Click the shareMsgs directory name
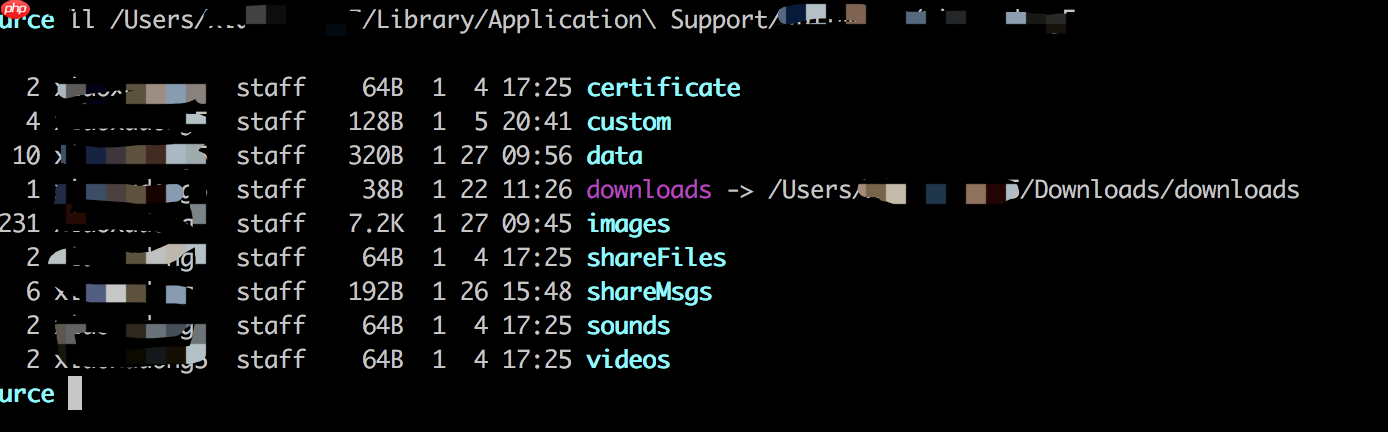This screenshot has width=1388, height=432. click(649, 292)
